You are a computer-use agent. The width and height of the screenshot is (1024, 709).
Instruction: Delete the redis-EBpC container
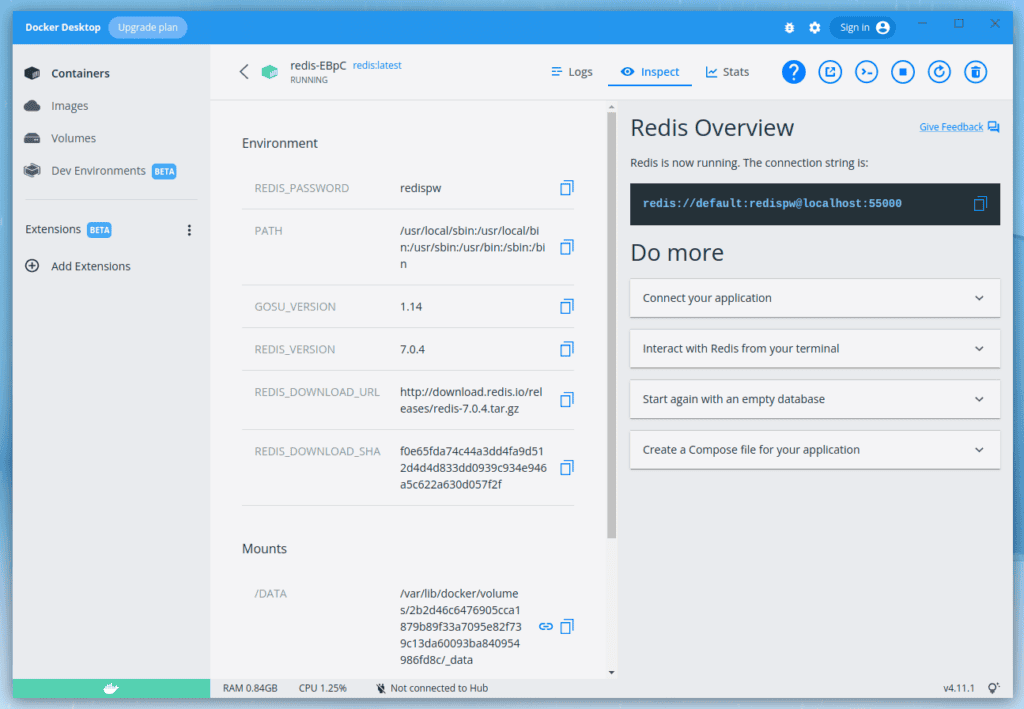point(976,72)
